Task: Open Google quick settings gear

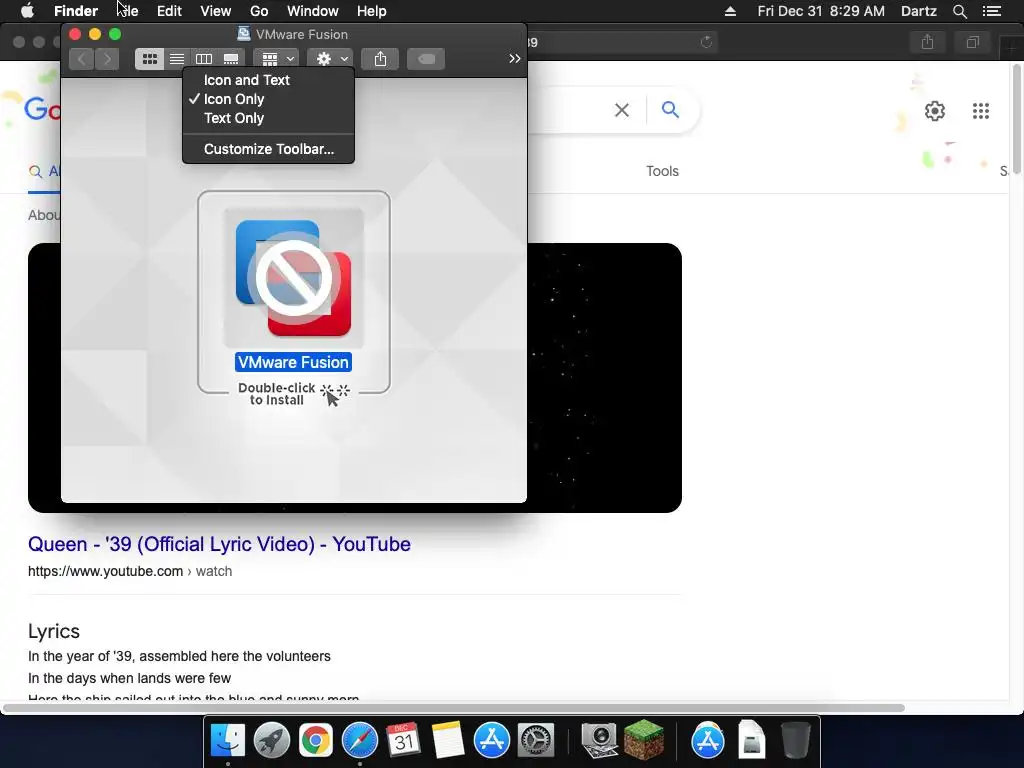Action: point(935,110)
